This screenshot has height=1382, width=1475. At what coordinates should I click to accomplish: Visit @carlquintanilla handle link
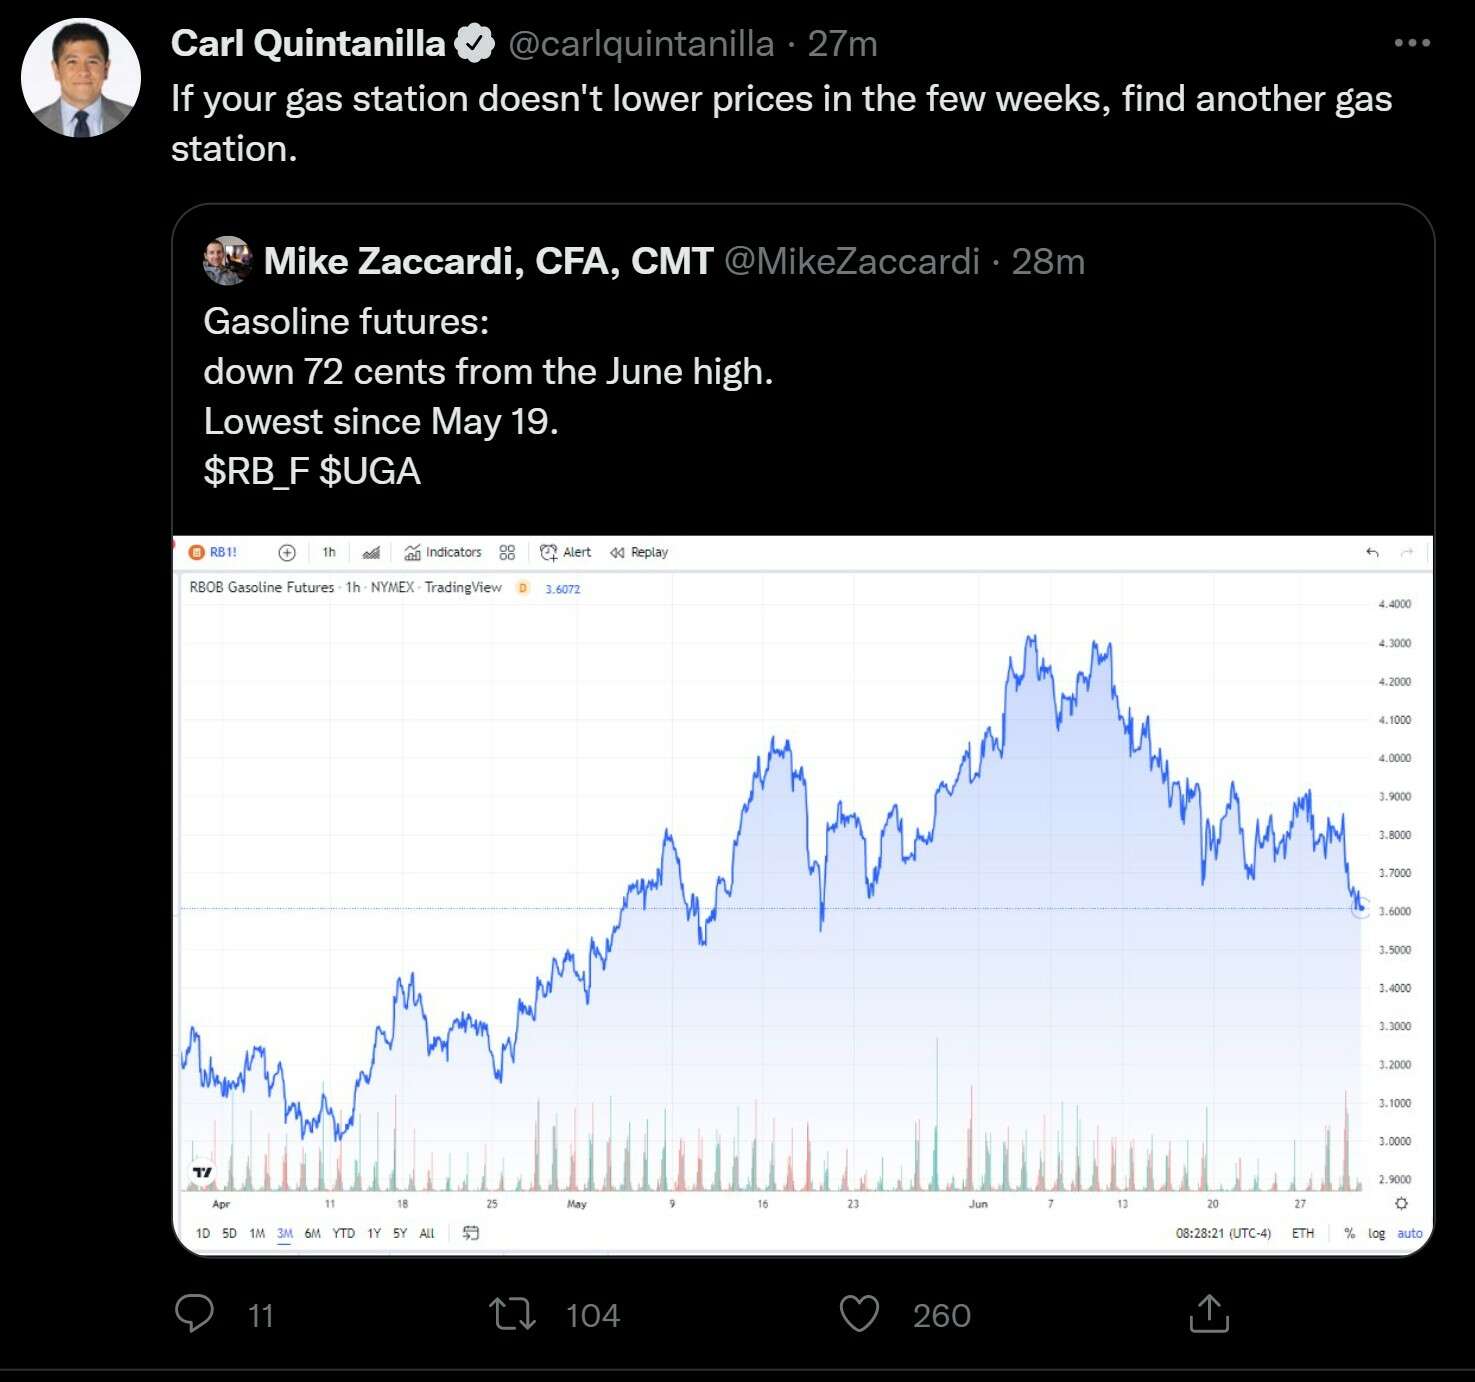click(x=641, y=44)
